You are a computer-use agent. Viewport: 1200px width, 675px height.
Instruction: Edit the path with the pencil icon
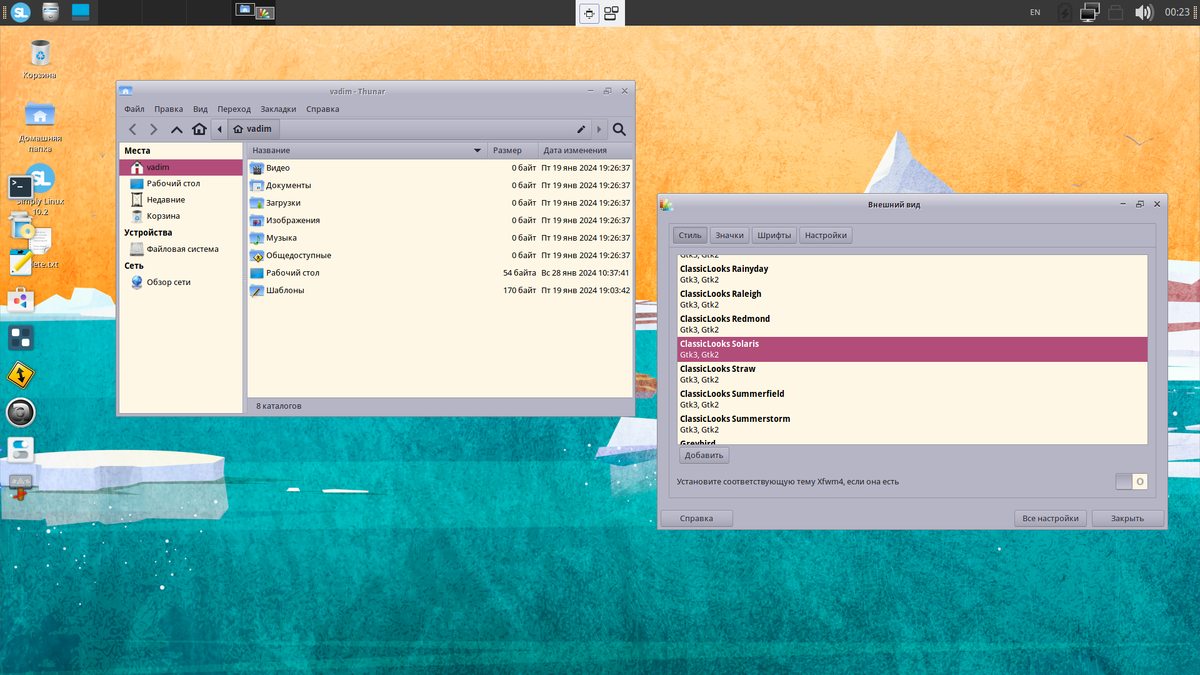point(581,128)
